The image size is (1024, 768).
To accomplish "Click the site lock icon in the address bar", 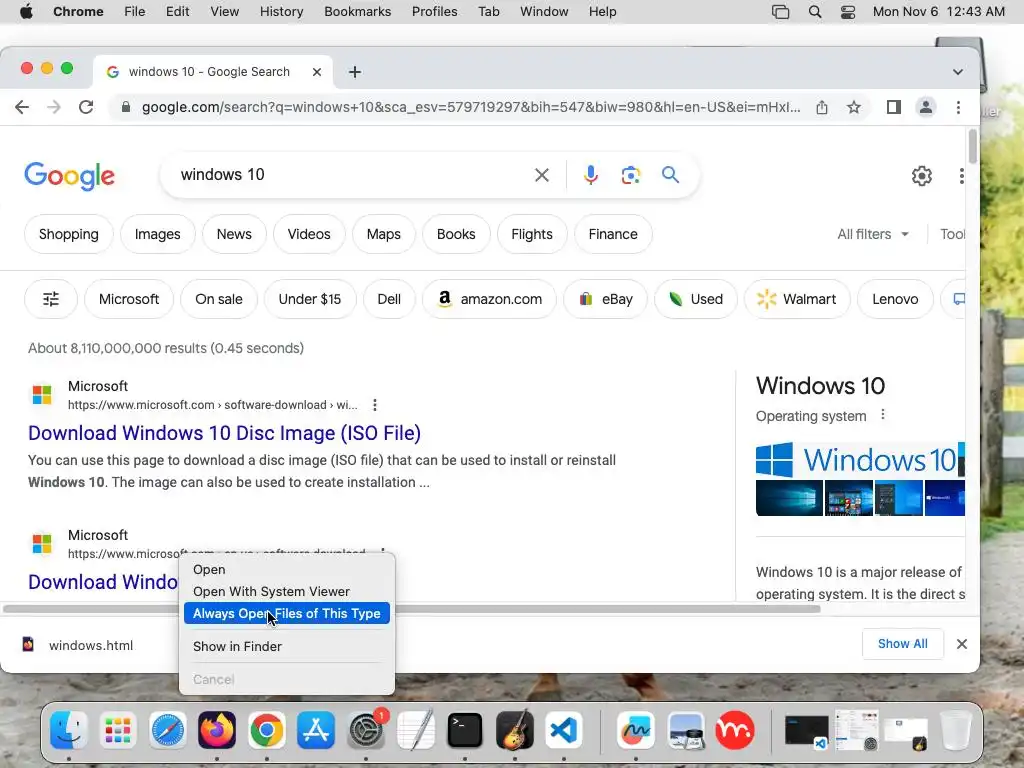I will coord(126,107).
